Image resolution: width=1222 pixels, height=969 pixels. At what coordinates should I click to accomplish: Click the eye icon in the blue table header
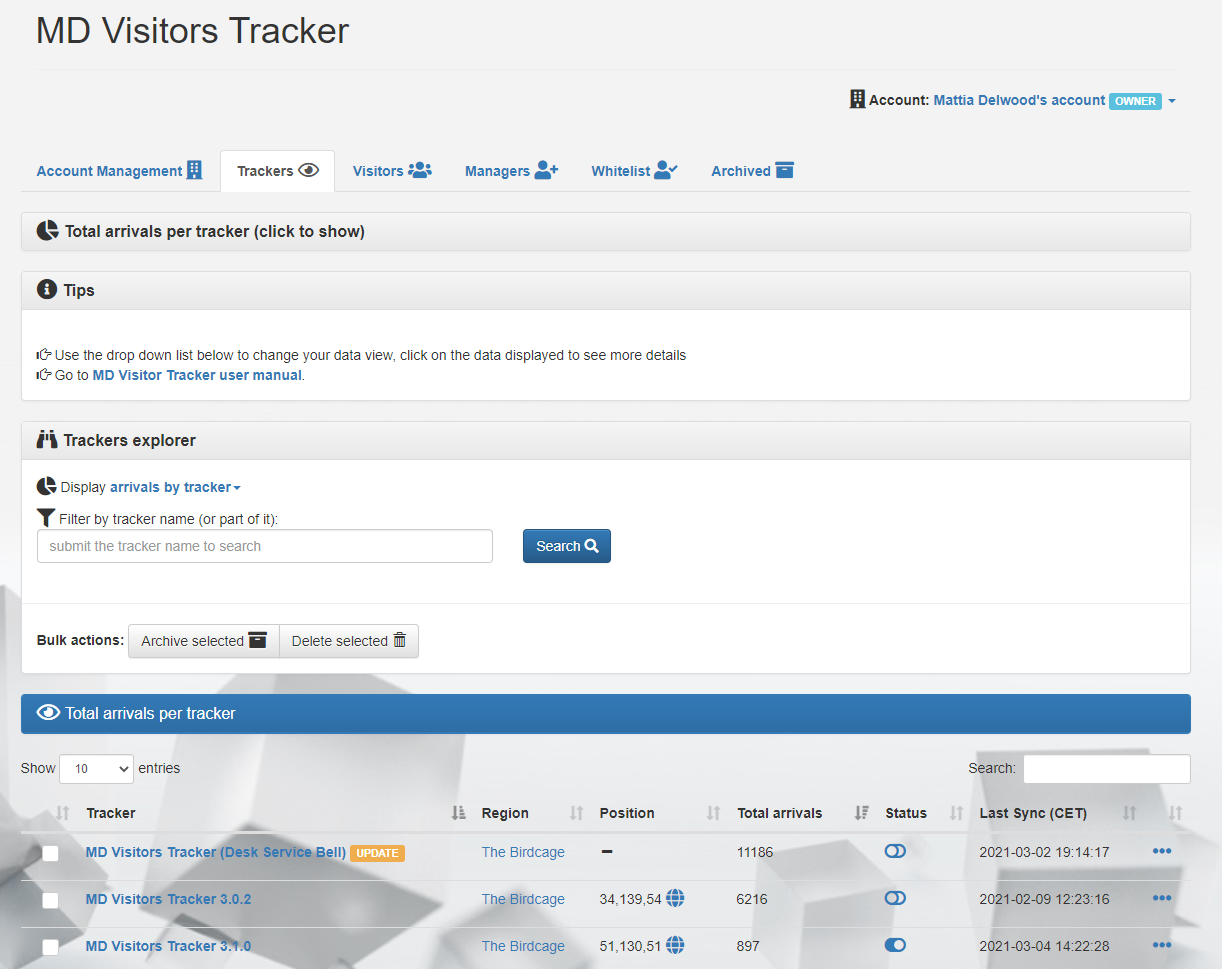pos(48,712)
